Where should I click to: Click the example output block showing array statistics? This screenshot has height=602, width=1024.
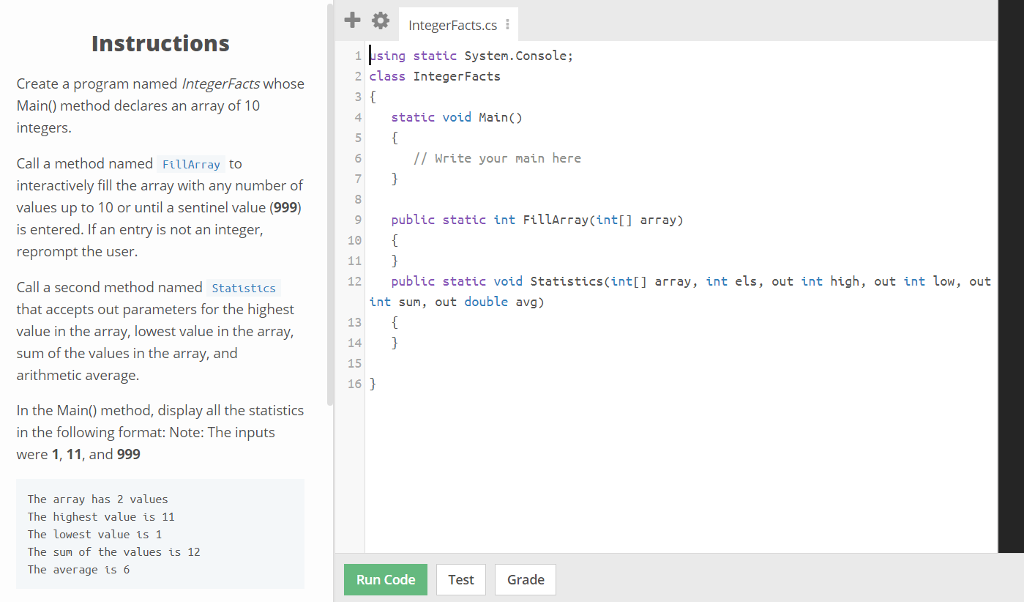coord(160,534)
